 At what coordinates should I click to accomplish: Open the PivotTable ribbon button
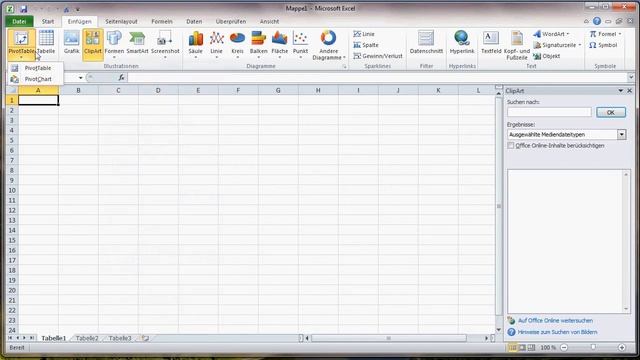(x=21, y=44)
